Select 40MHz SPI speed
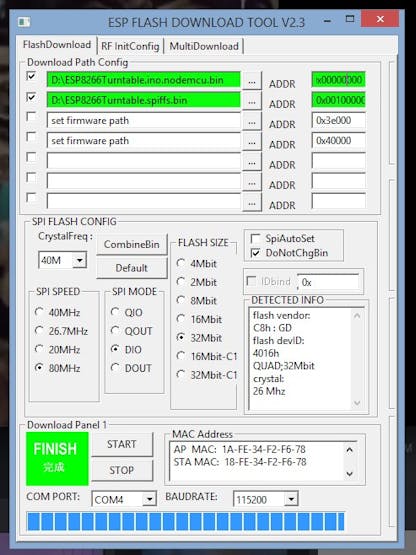 (57, 313)
